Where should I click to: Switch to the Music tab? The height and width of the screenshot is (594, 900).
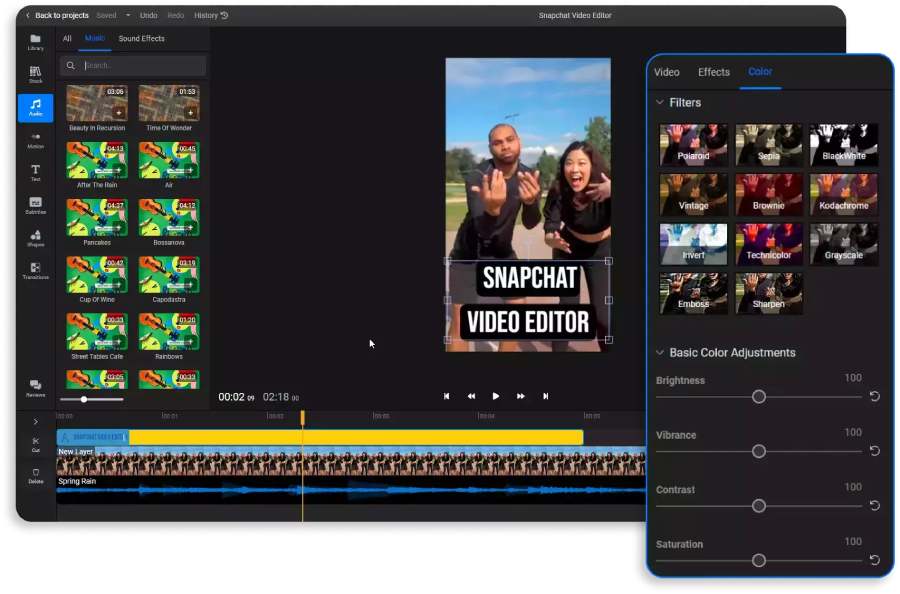coord(95,38)
